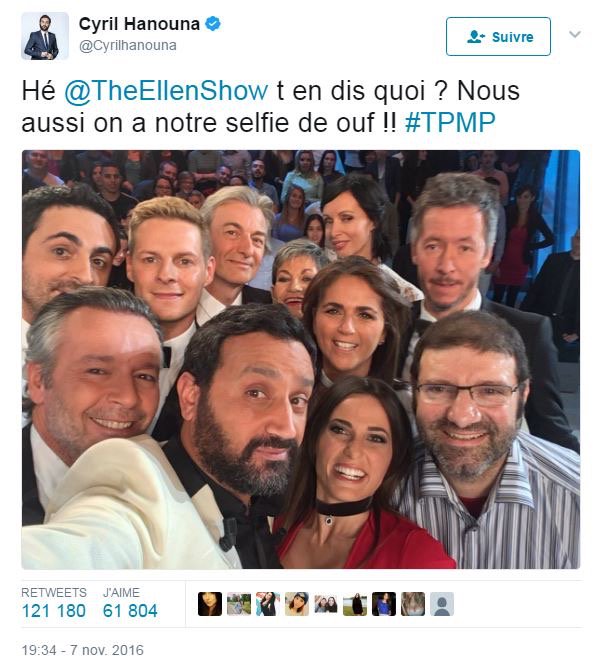Click the Suivre follow button

[x=498, y=37]
